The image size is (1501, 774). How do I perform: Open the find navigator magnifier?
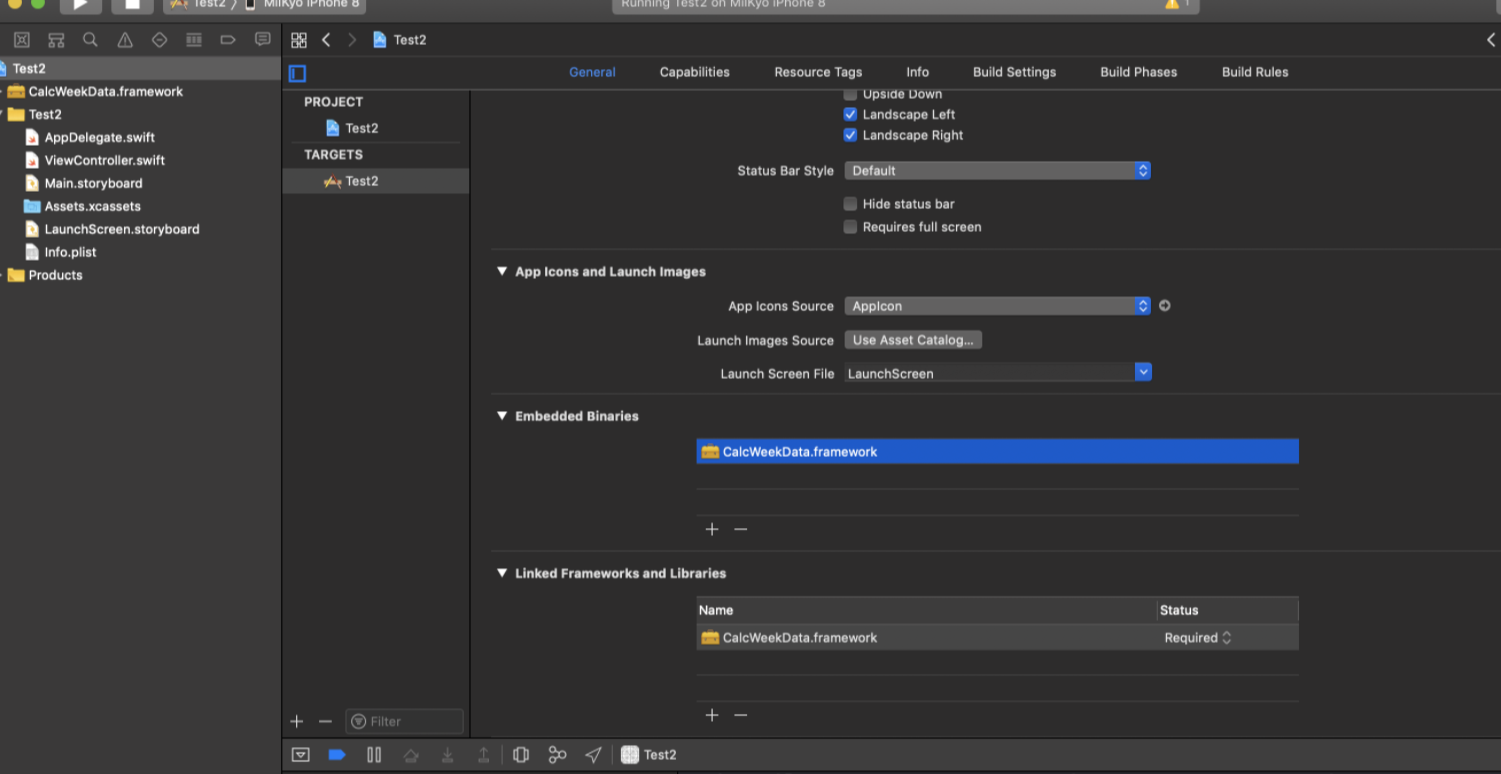(x=90, y=40)
